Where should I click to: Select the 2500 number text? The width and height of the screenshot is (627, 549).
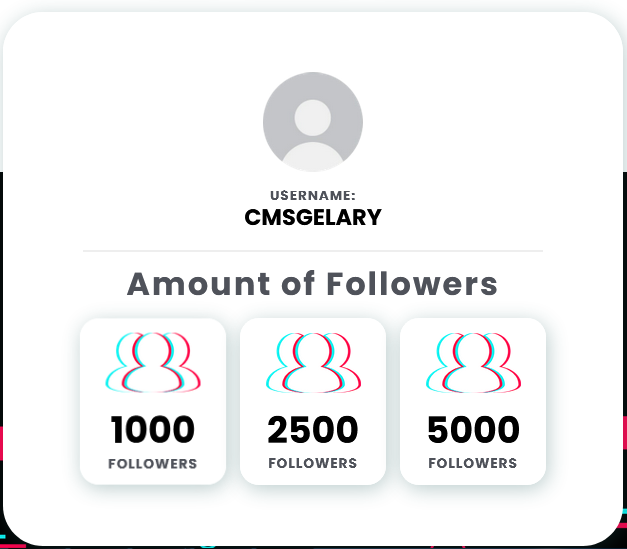(x=313, y=430)
